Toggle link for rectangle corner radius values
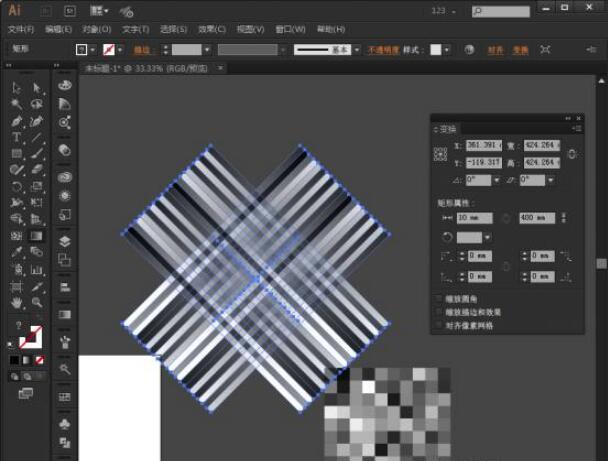Image resolution: width=608 pixels, height=461 pixels. tap(506, 266)
